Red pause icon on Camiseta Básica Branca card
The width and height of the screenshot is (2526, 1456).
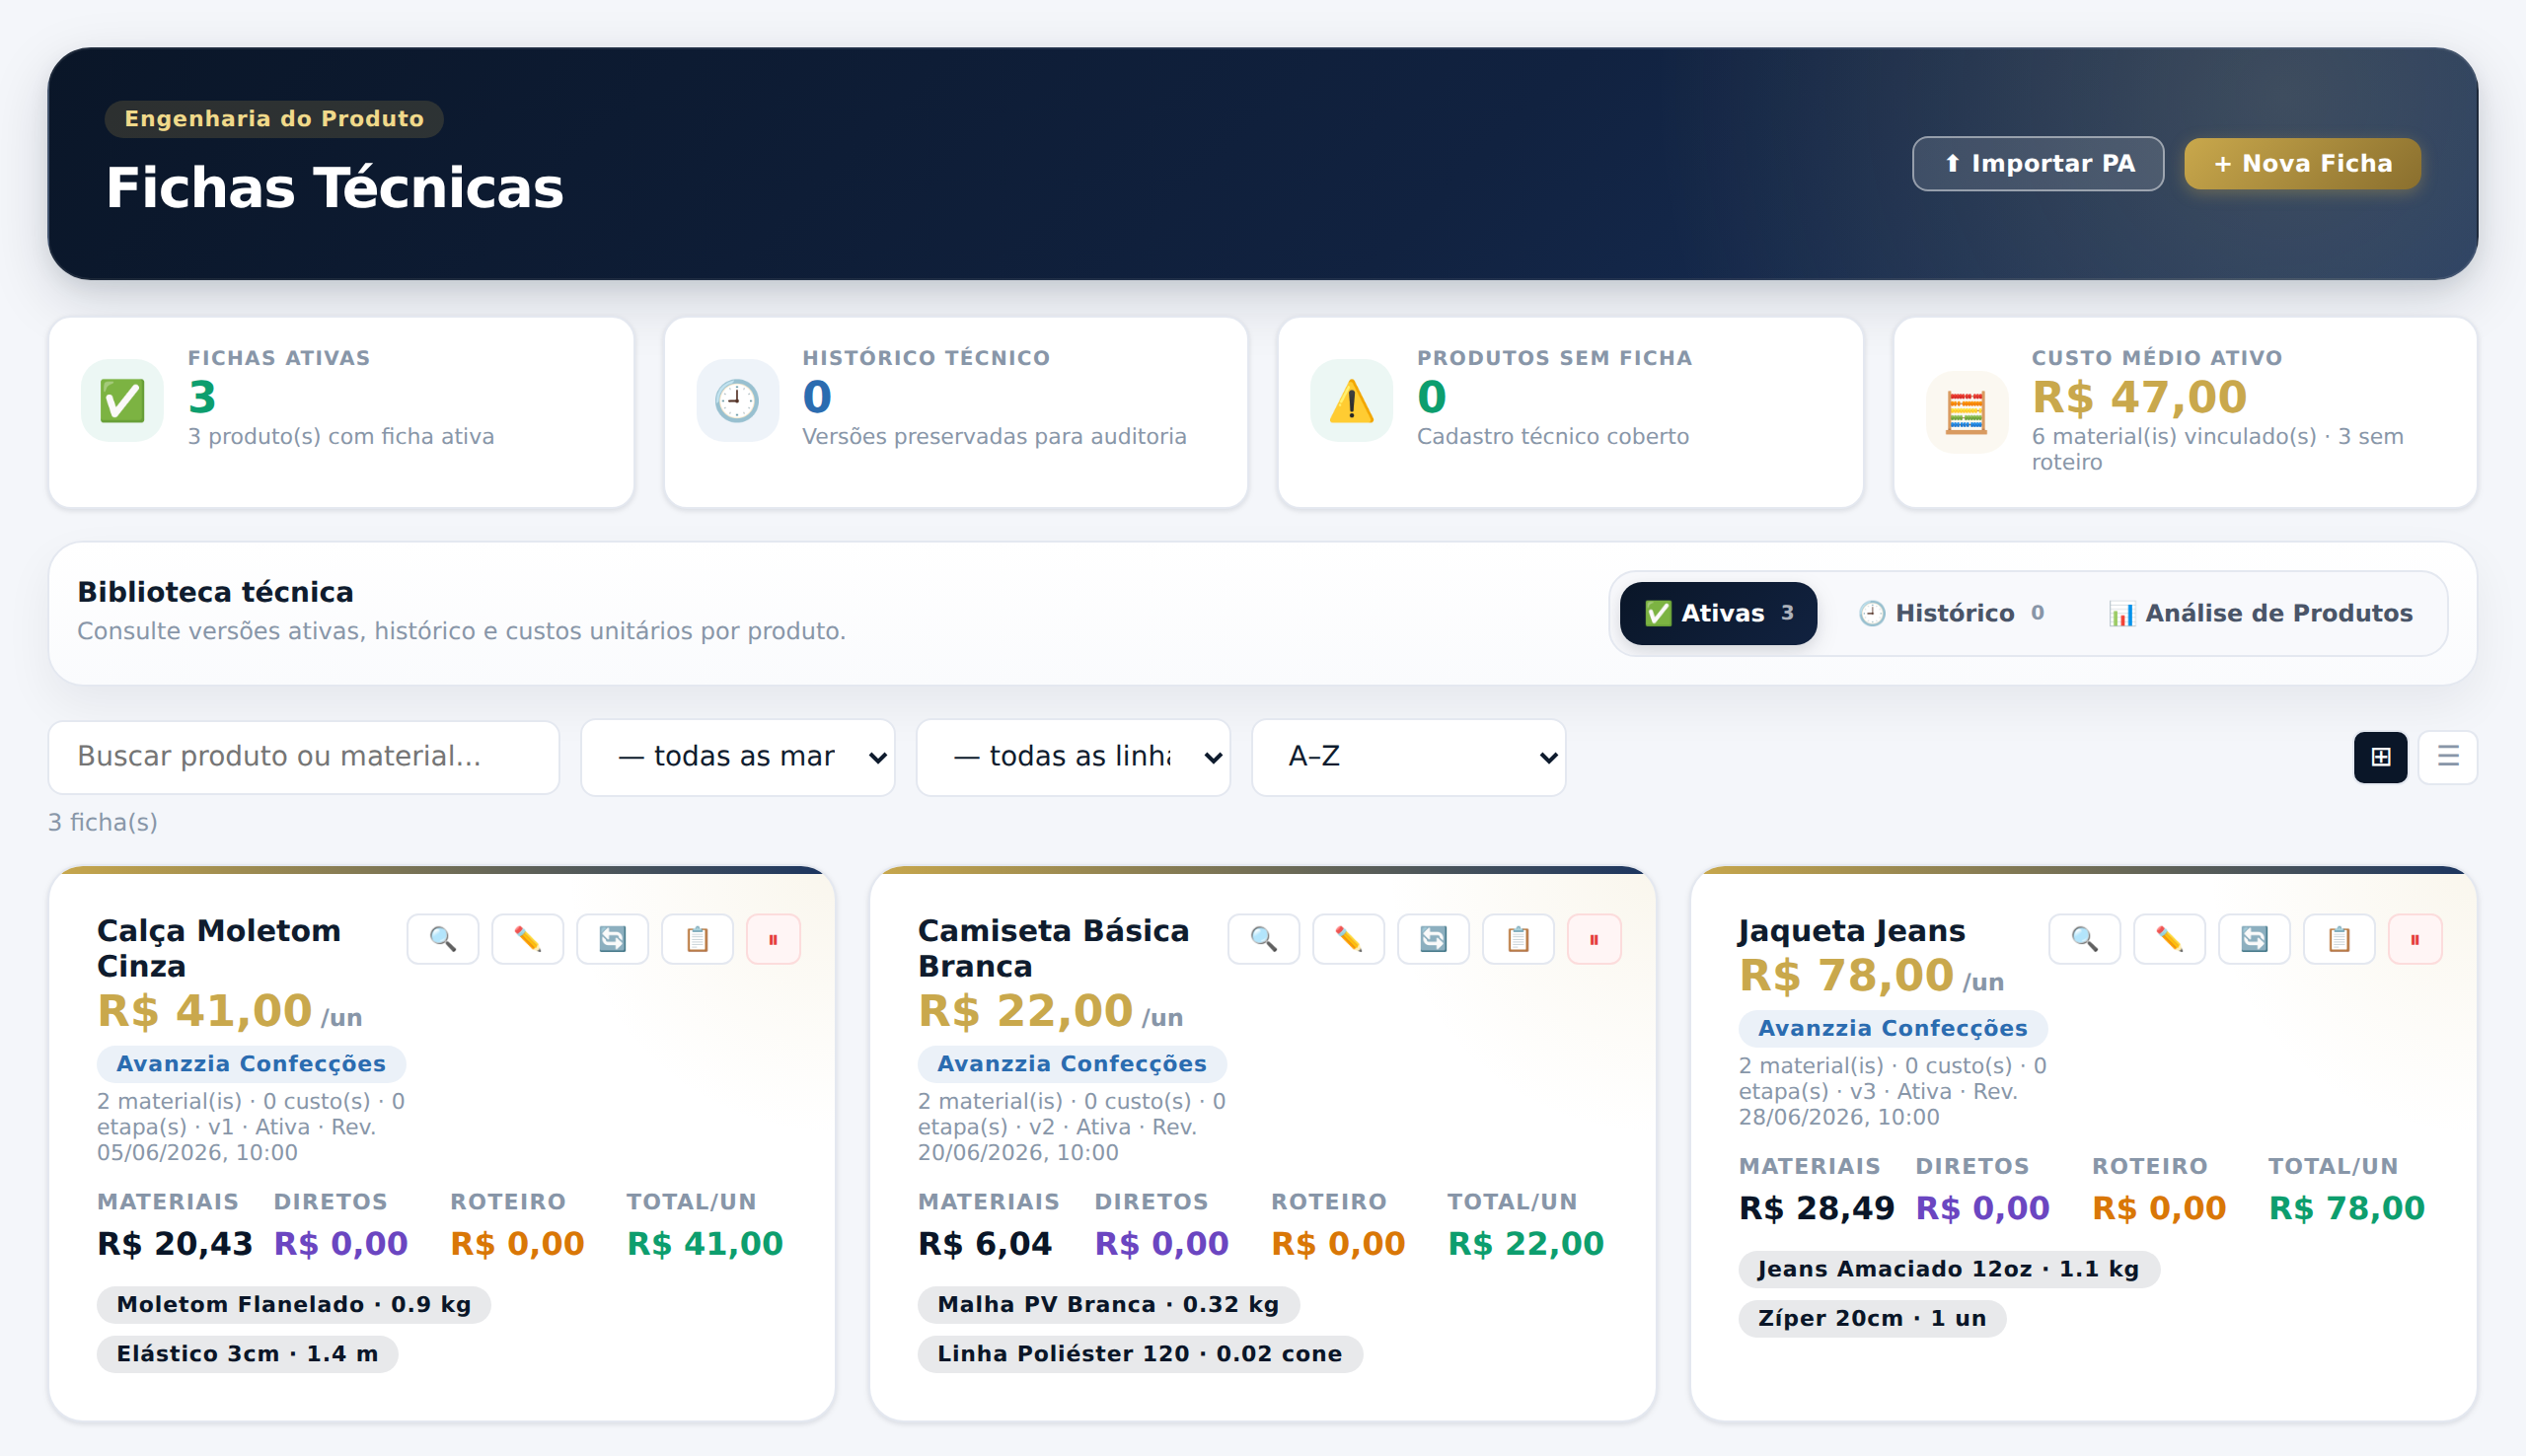[1594, 939]
